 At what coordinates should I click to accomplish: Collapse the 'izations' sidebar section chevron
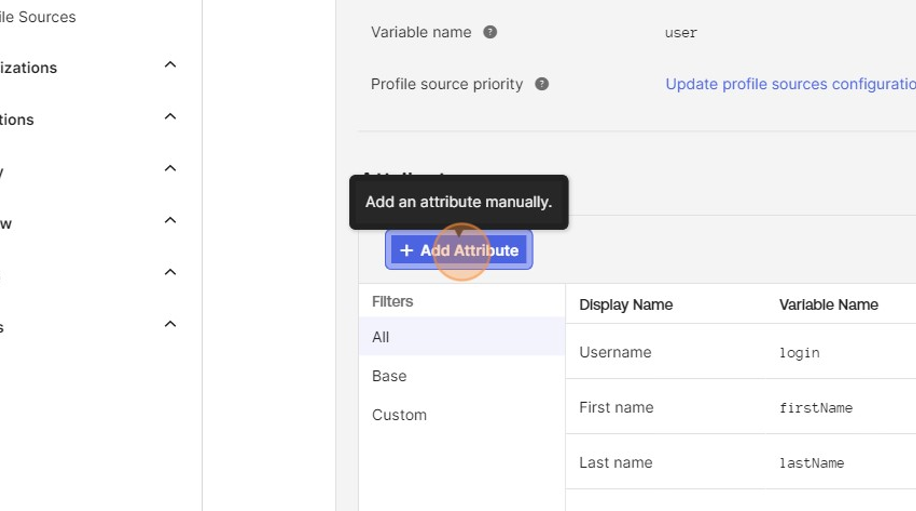[x=170, y=64]
